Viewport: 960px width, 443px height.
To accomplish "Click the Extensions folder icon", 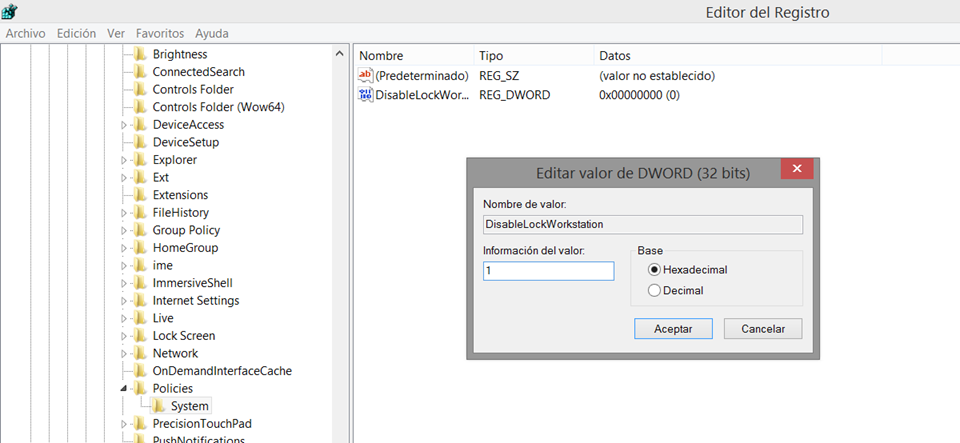I will tap(140, 195).
